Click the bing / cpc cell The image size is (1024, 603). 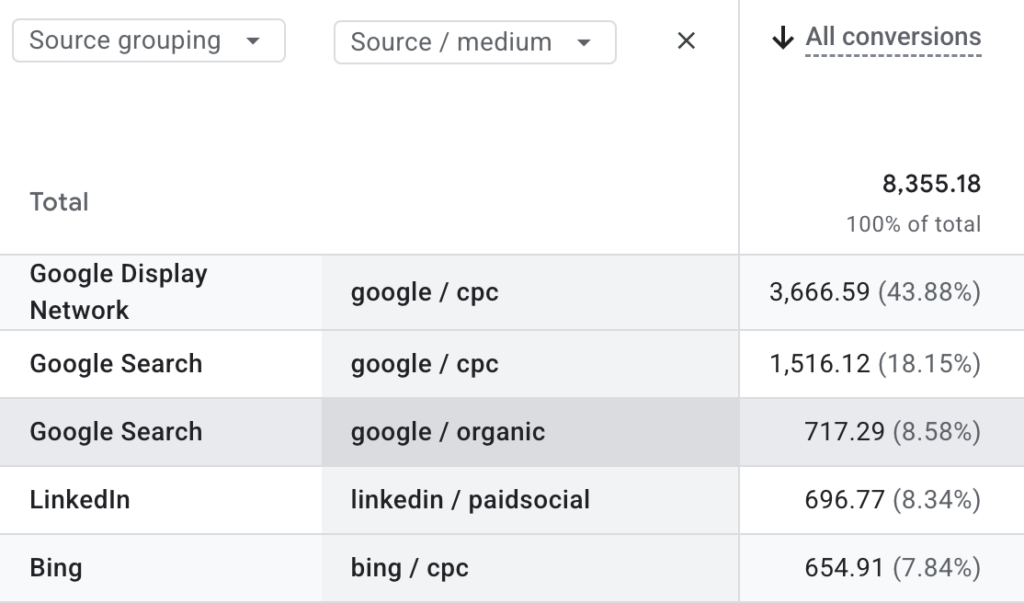409,568
